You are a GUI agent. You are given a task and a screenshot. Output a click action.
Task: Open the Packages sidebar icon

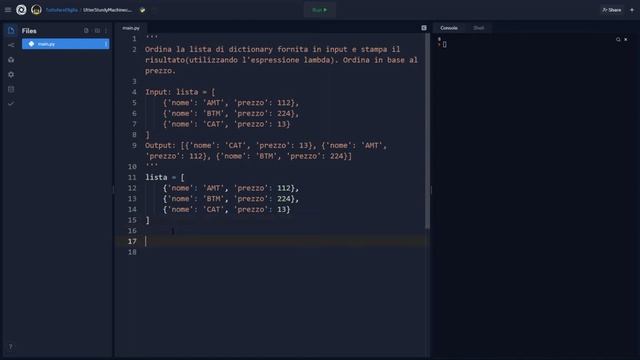tap(11, 60)
